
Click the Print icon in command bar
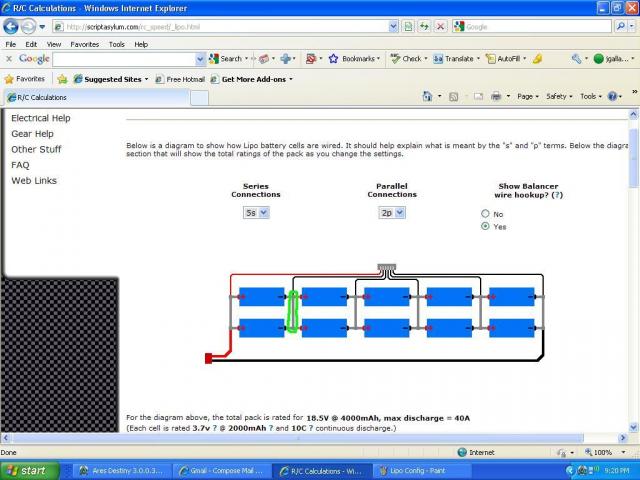496,97
